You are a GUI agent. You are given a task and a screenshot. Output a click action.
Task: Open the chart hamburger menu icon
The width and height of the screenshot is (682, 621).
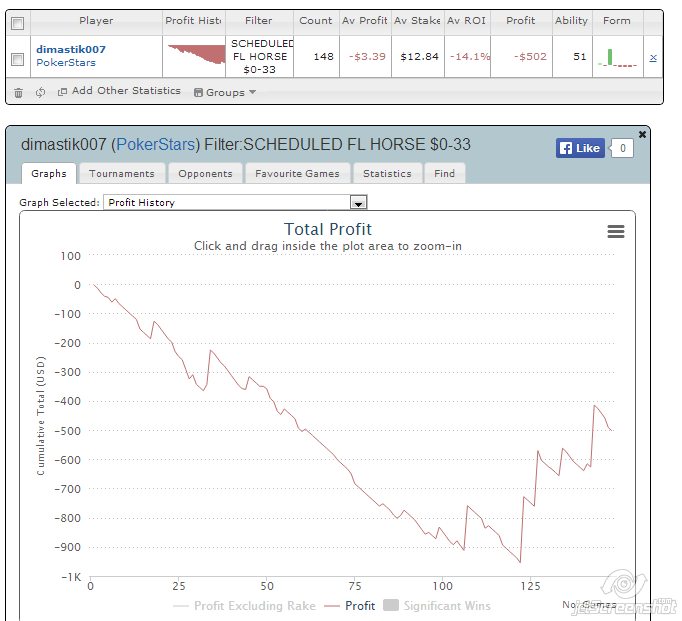615,231
